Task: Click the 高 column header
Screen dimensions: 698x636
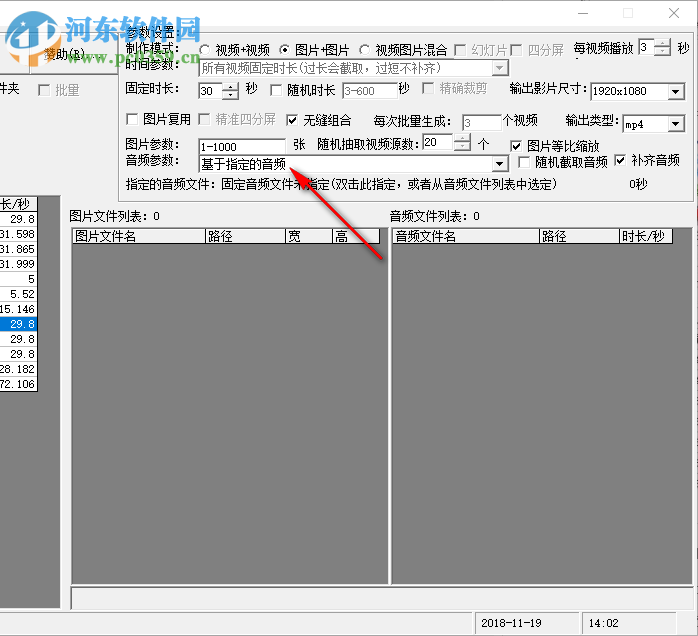Action: 356,236
